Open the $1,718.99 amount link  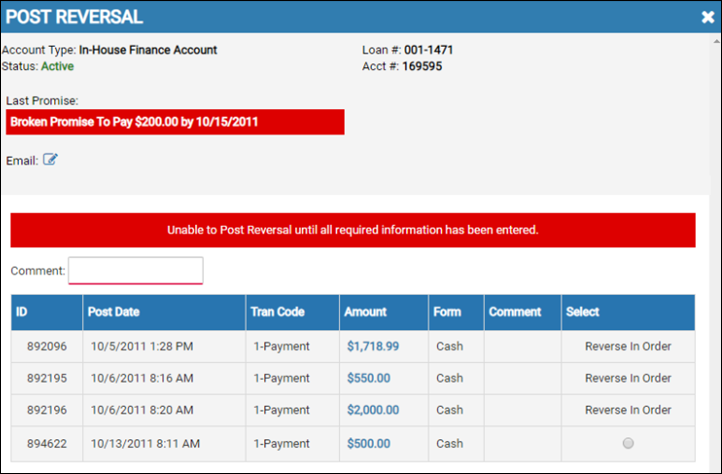coord(373,346)
